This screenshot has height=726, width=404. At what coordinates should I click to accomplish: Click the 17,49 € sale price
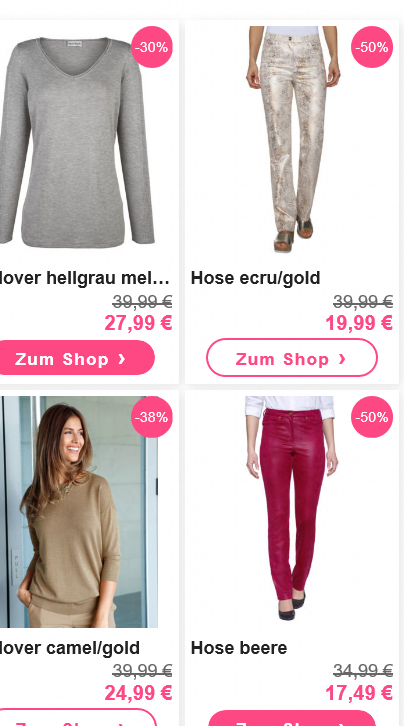click(x=359, y=693)
